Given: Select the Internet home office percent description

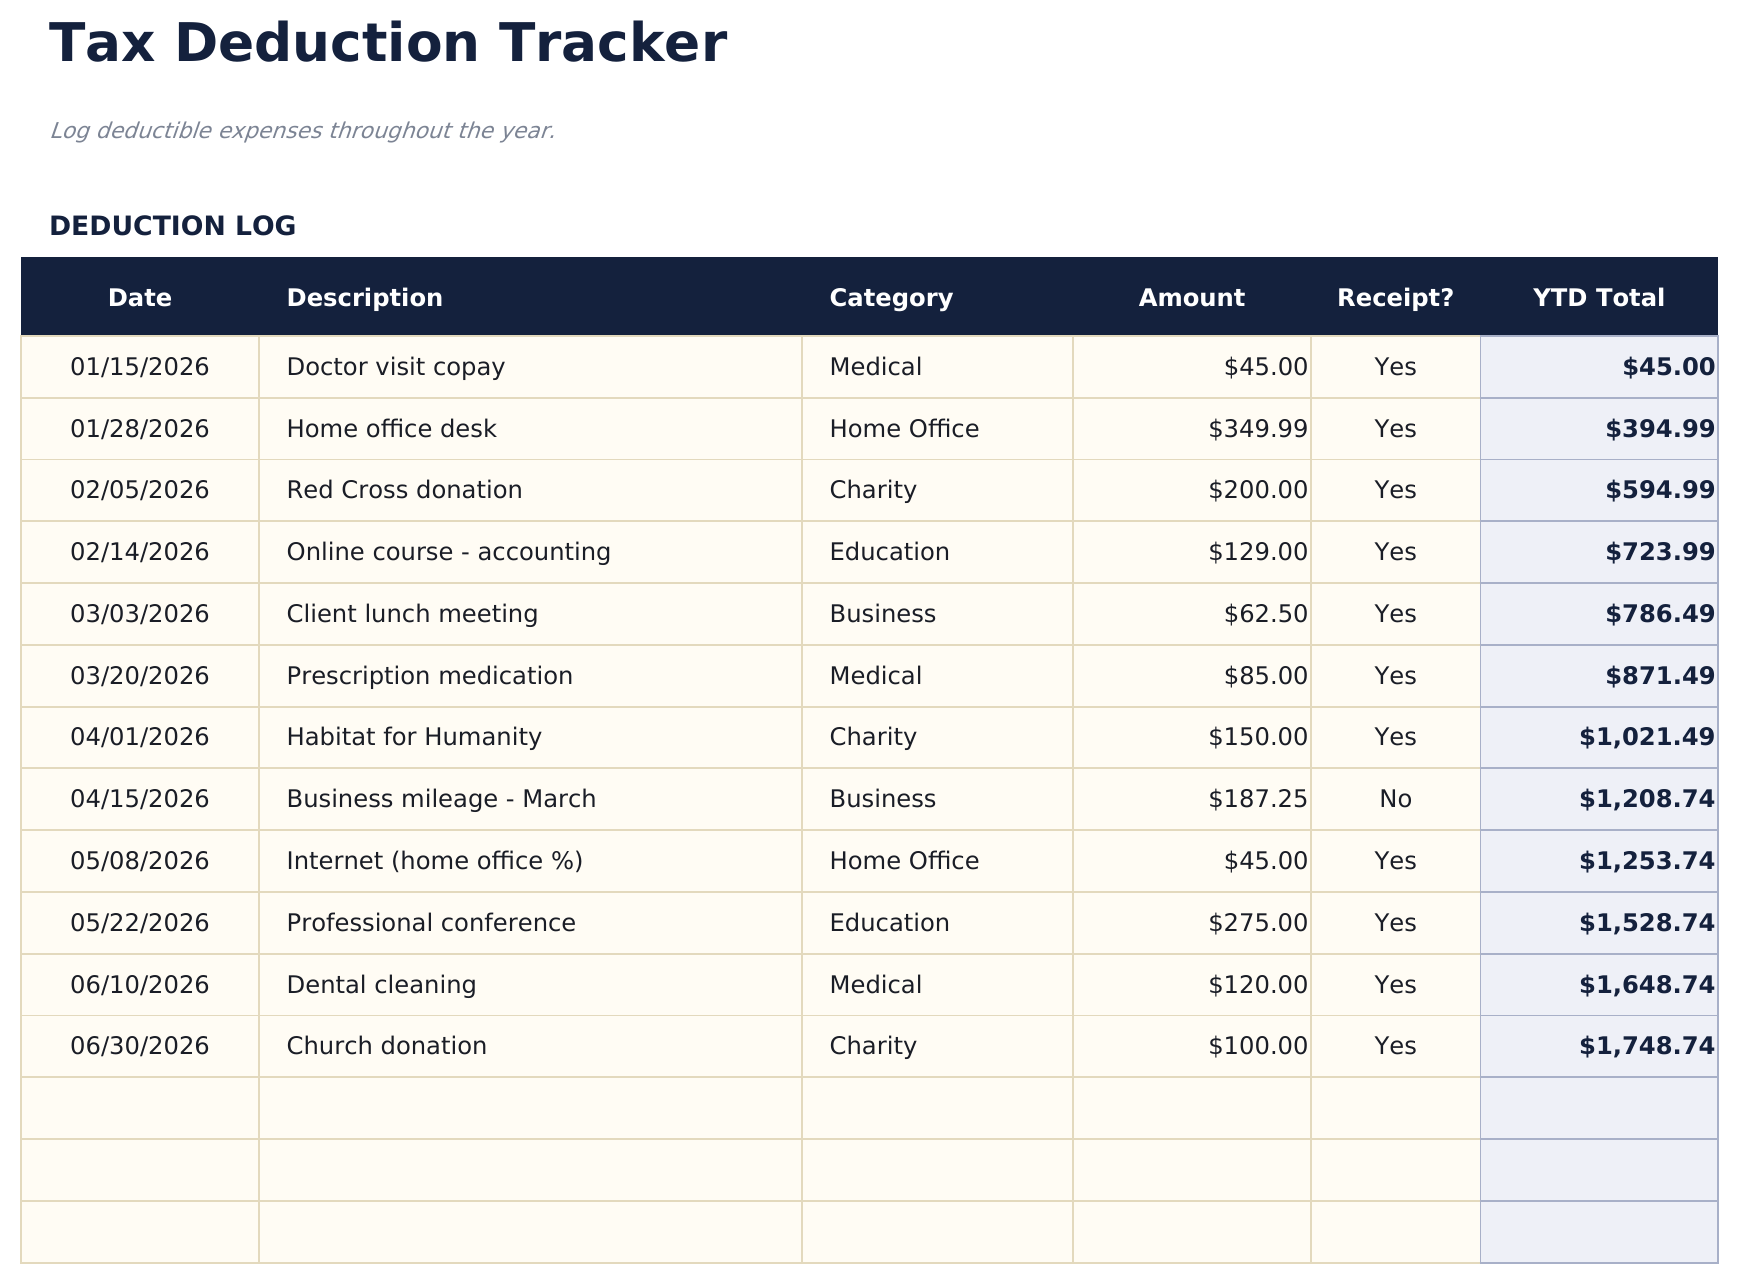Looking at the screenshot, I should (434, 860).
